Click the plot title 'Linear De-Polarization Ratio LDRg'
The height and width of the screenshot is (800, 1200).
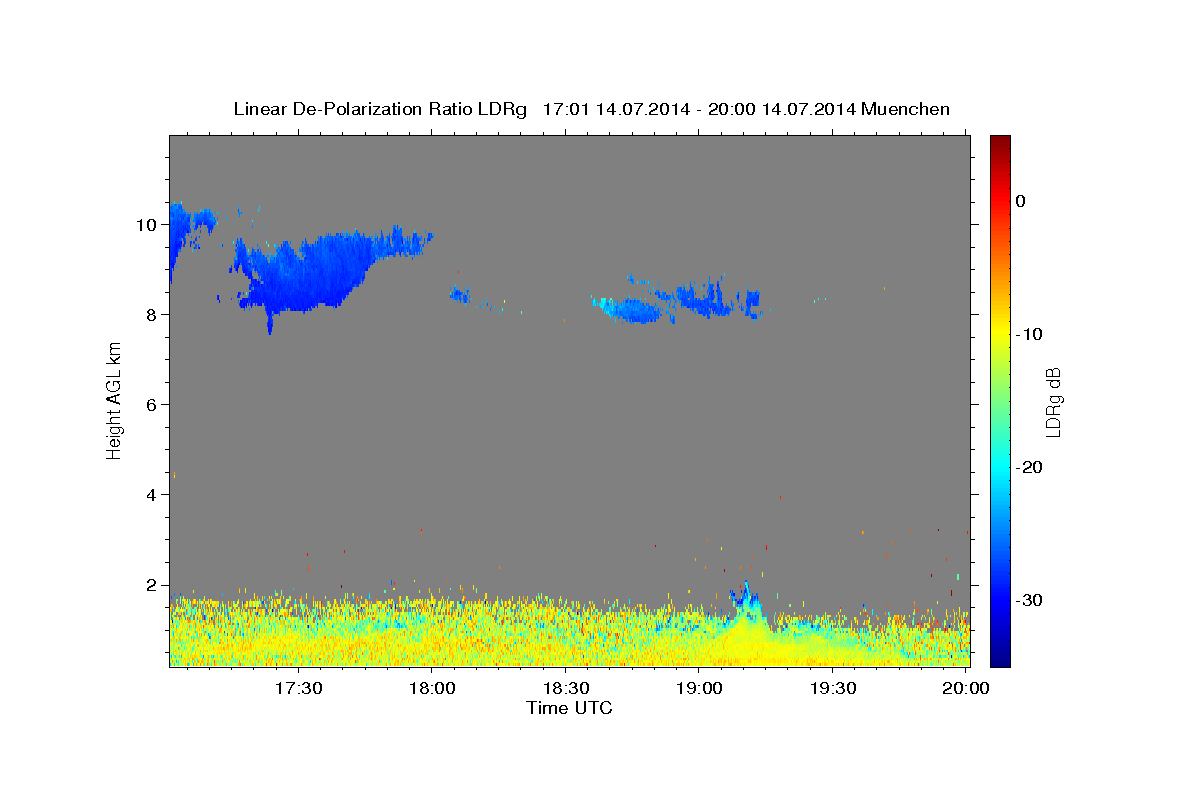379,109
